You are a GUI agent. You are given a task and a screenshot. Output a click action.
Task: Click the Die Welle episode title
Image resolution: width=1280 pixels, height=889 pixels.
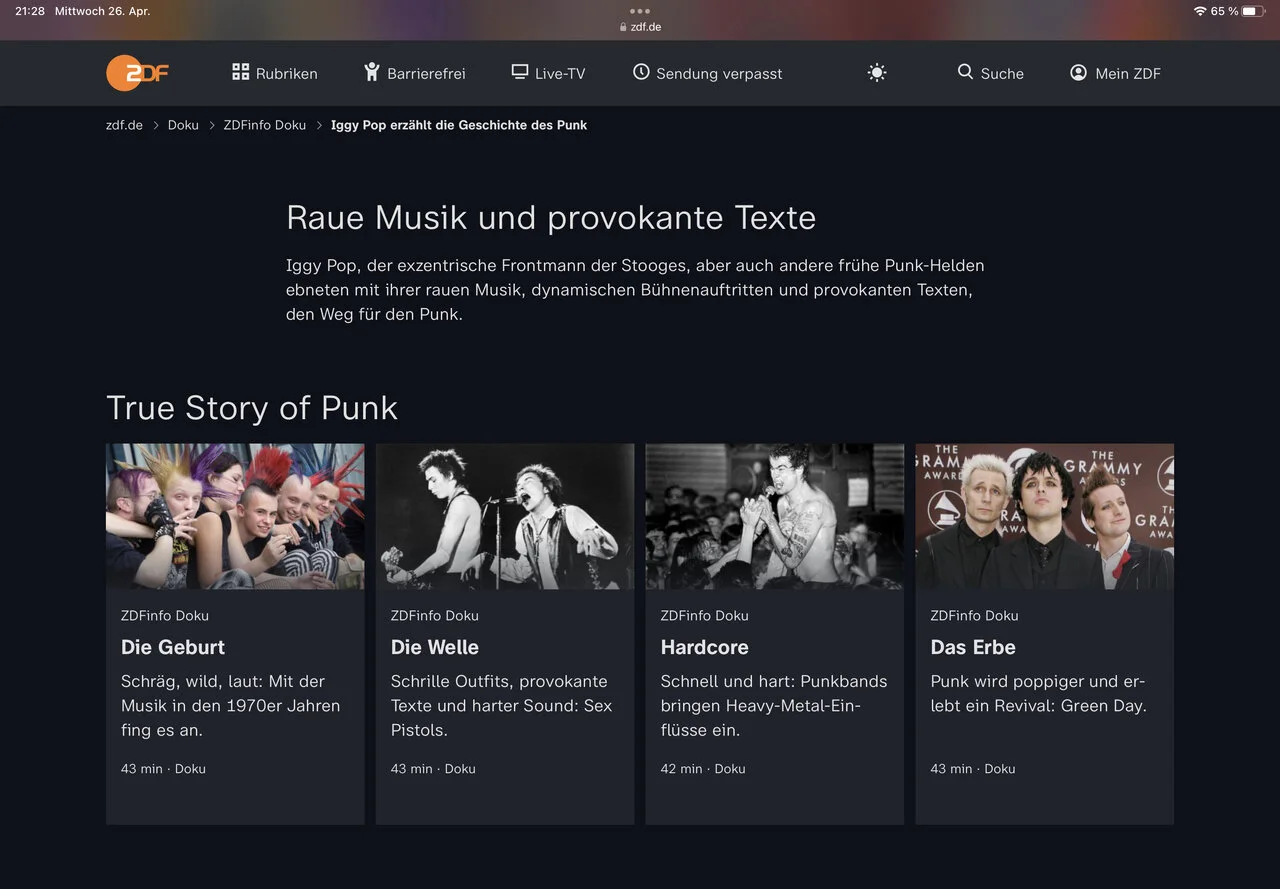[435, 647]
